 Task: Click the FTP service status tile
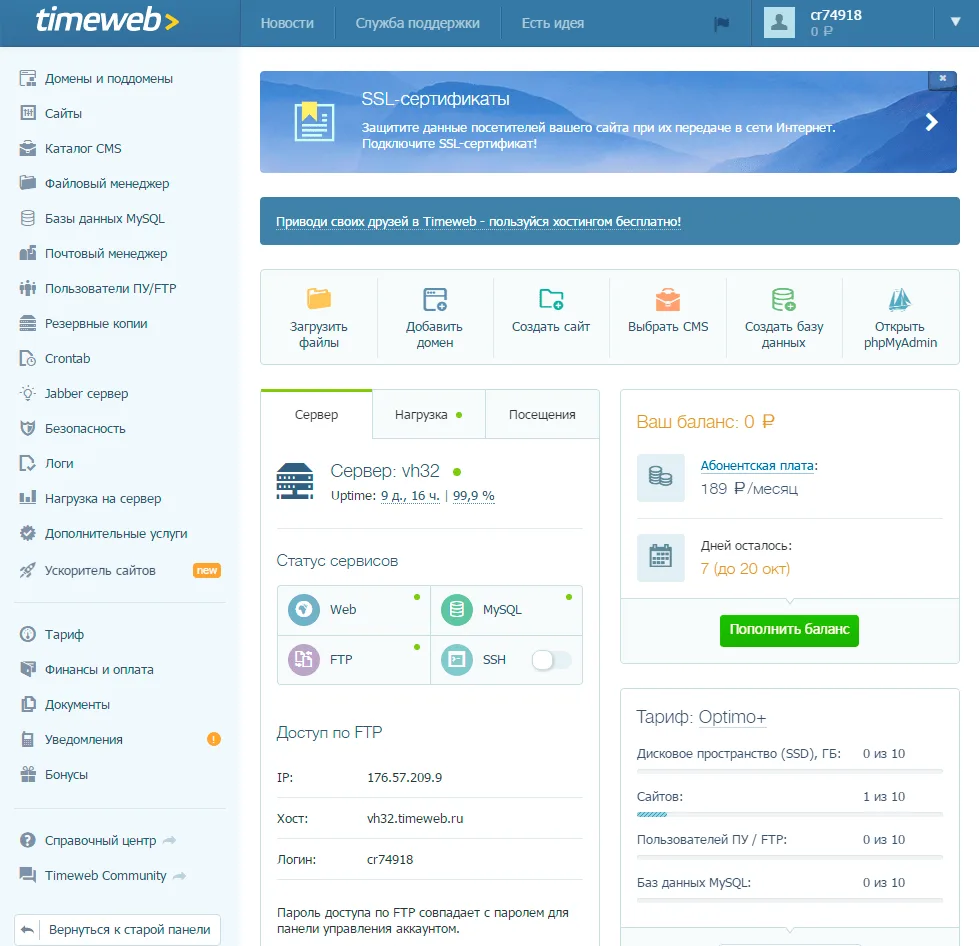[354, 659]
